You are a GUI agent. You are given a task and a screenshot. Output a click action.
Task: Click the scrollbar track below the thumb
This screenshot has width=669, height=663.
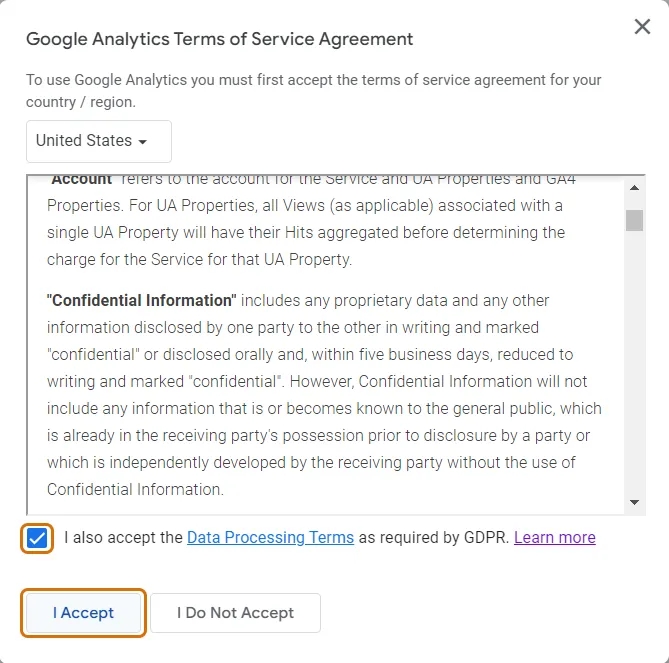(x=634, y=363)
